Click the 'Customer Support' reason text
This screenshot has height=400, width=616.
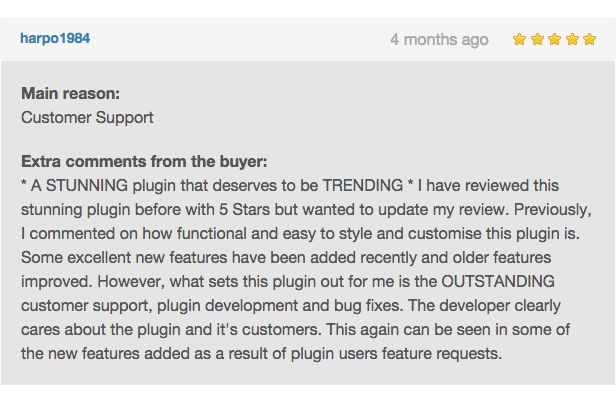[87, 118]
